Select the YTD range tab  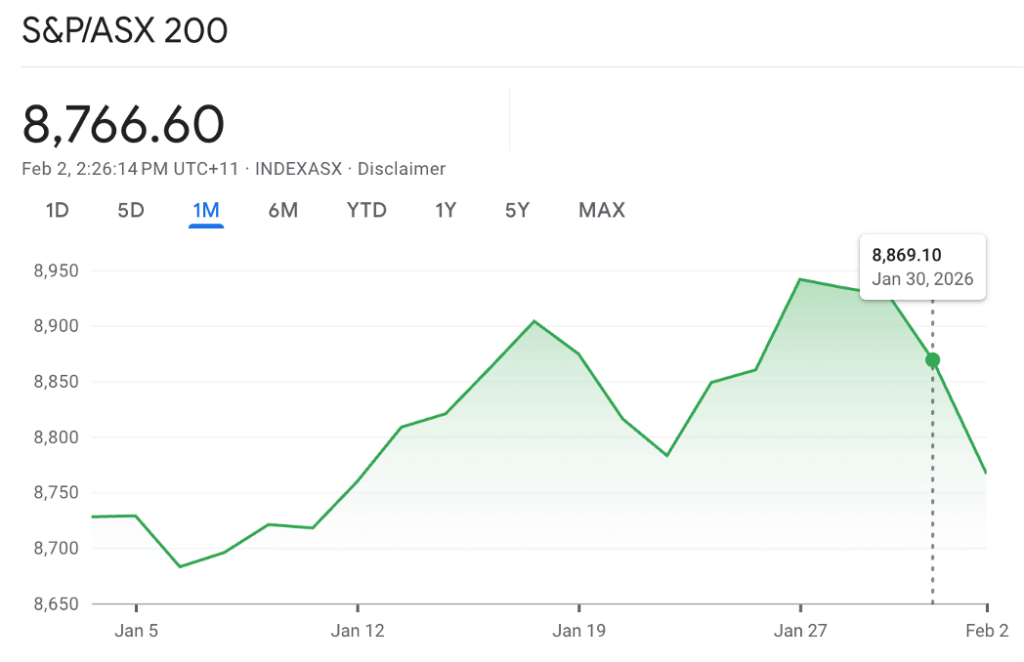(366, 210)
